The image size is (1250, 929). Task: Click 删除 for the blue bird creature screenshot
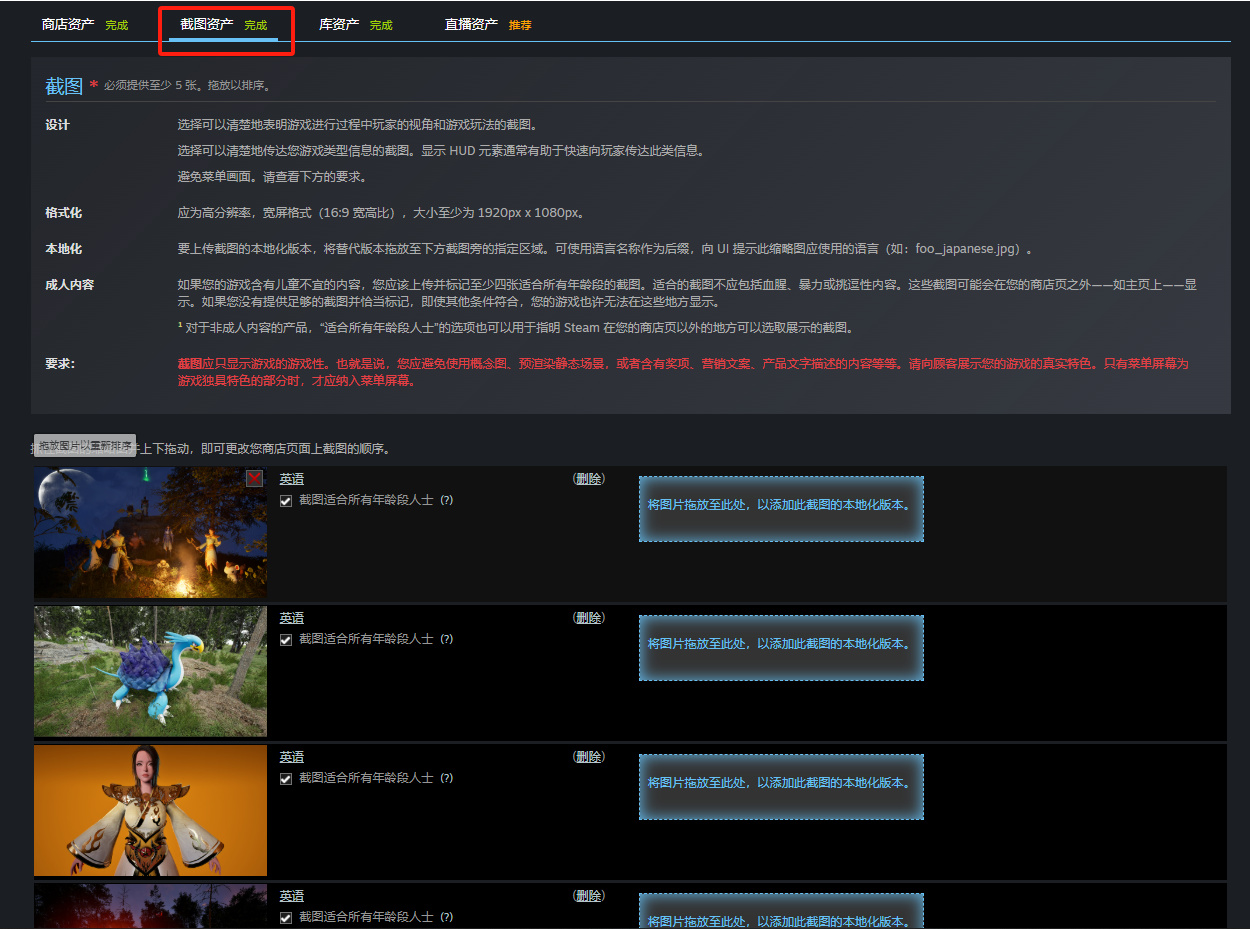click(x=588, y=618)
